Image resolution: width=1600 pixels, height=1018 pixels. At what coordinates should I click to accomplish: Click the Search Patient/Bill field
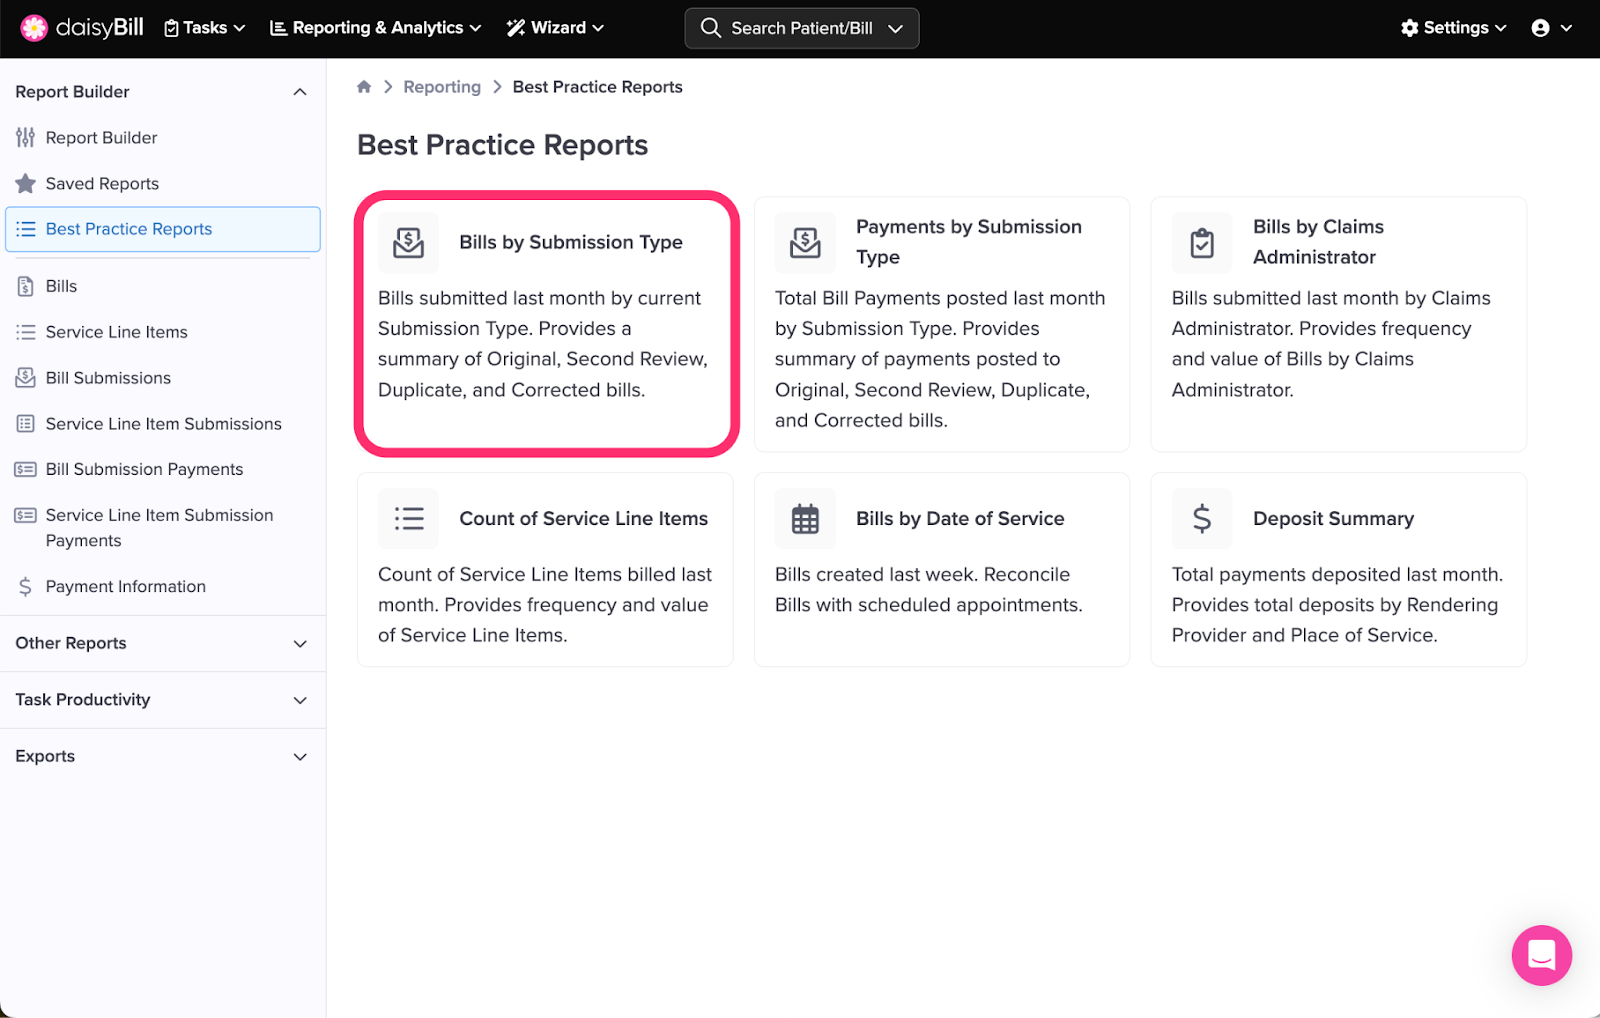[x=801, y=28]
